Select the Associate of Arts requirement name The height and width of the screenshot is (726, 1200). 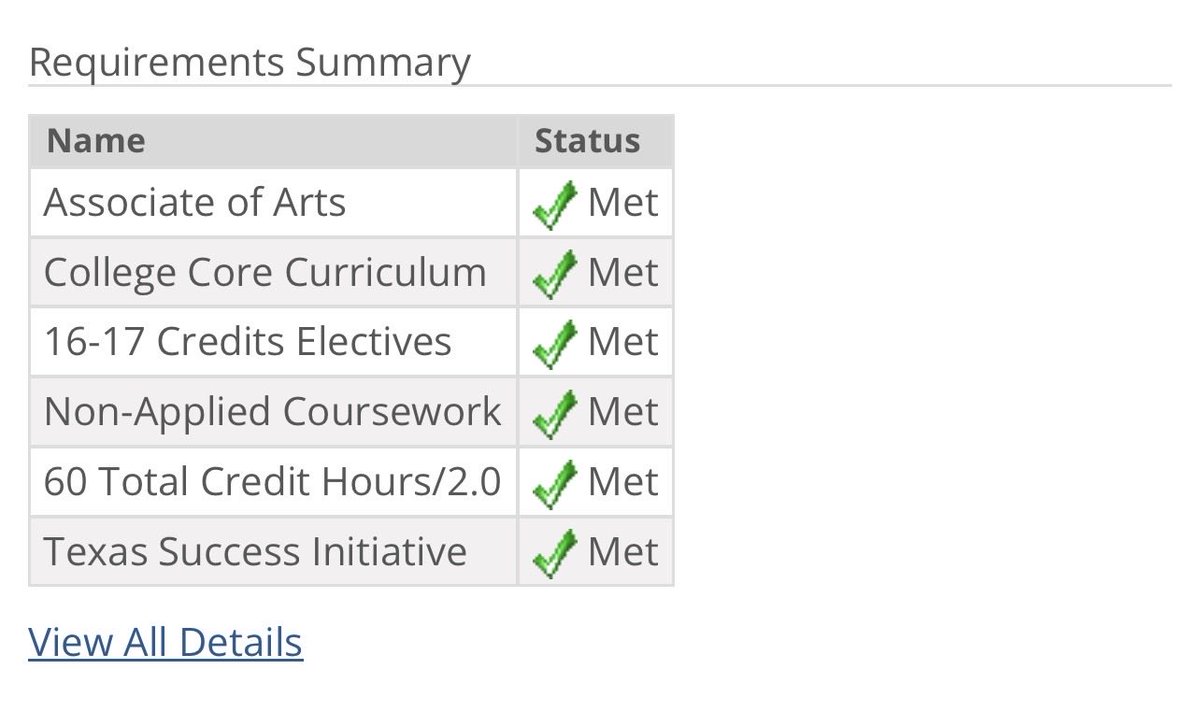point(195,203)
